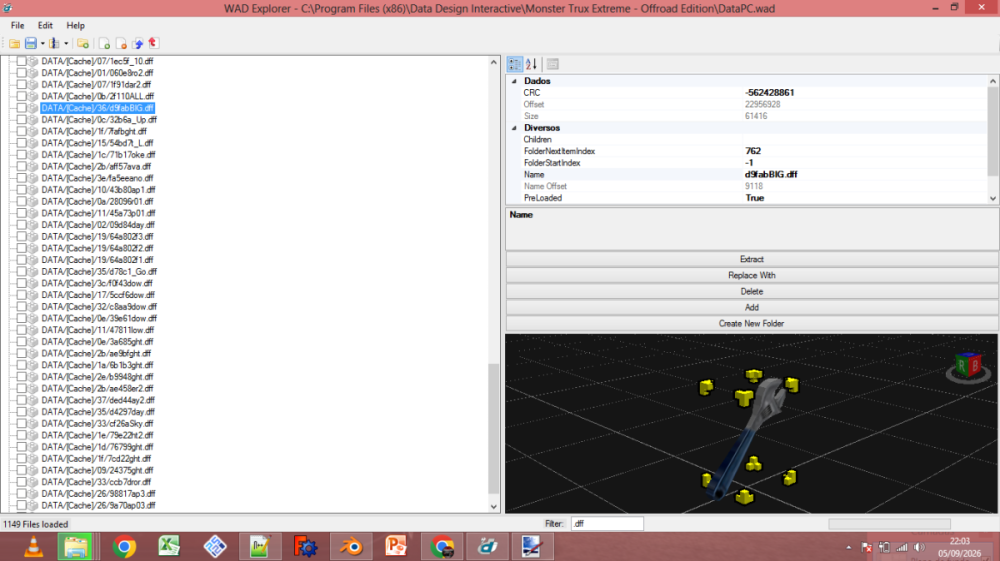Sort properties alphabetically
The width and height of the screenshot is (1000, 561).
point(531,64)
